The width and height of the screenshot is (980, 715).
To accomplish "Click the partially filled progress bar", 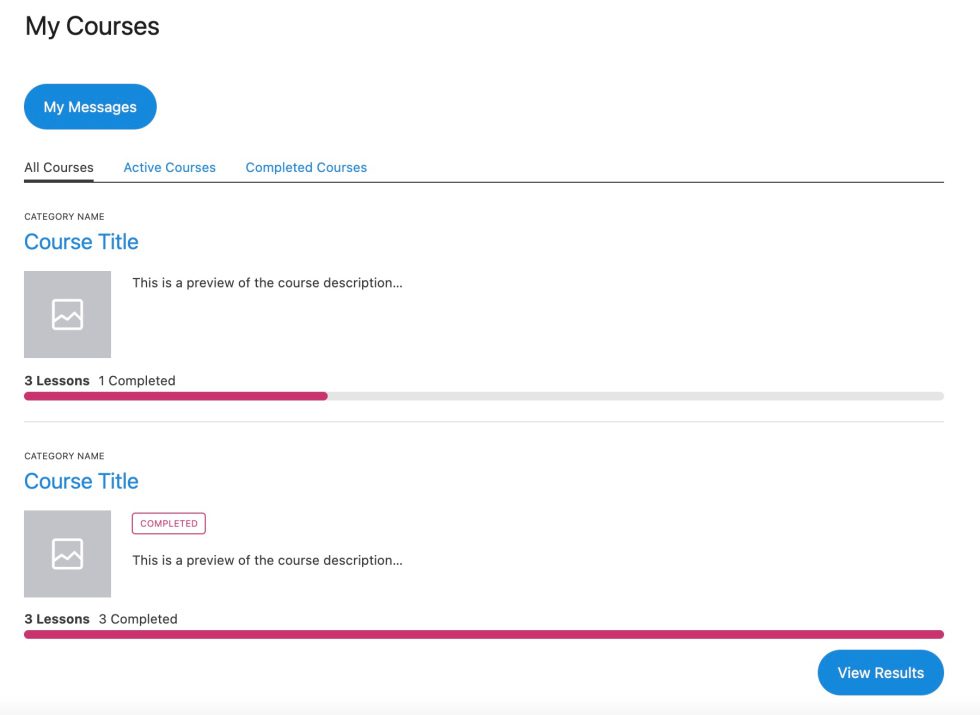I will 484,396.
